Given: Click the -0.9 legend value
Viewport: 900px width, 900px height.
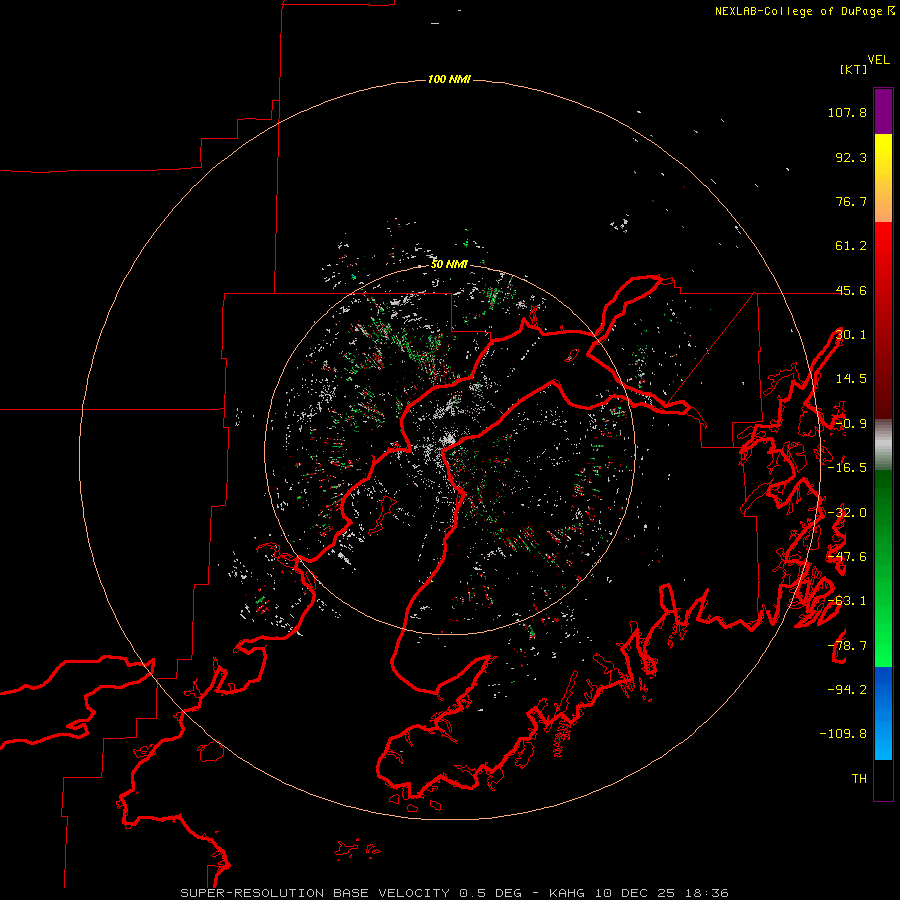Looking at the screenshot, I should click(x=851, y=424).
